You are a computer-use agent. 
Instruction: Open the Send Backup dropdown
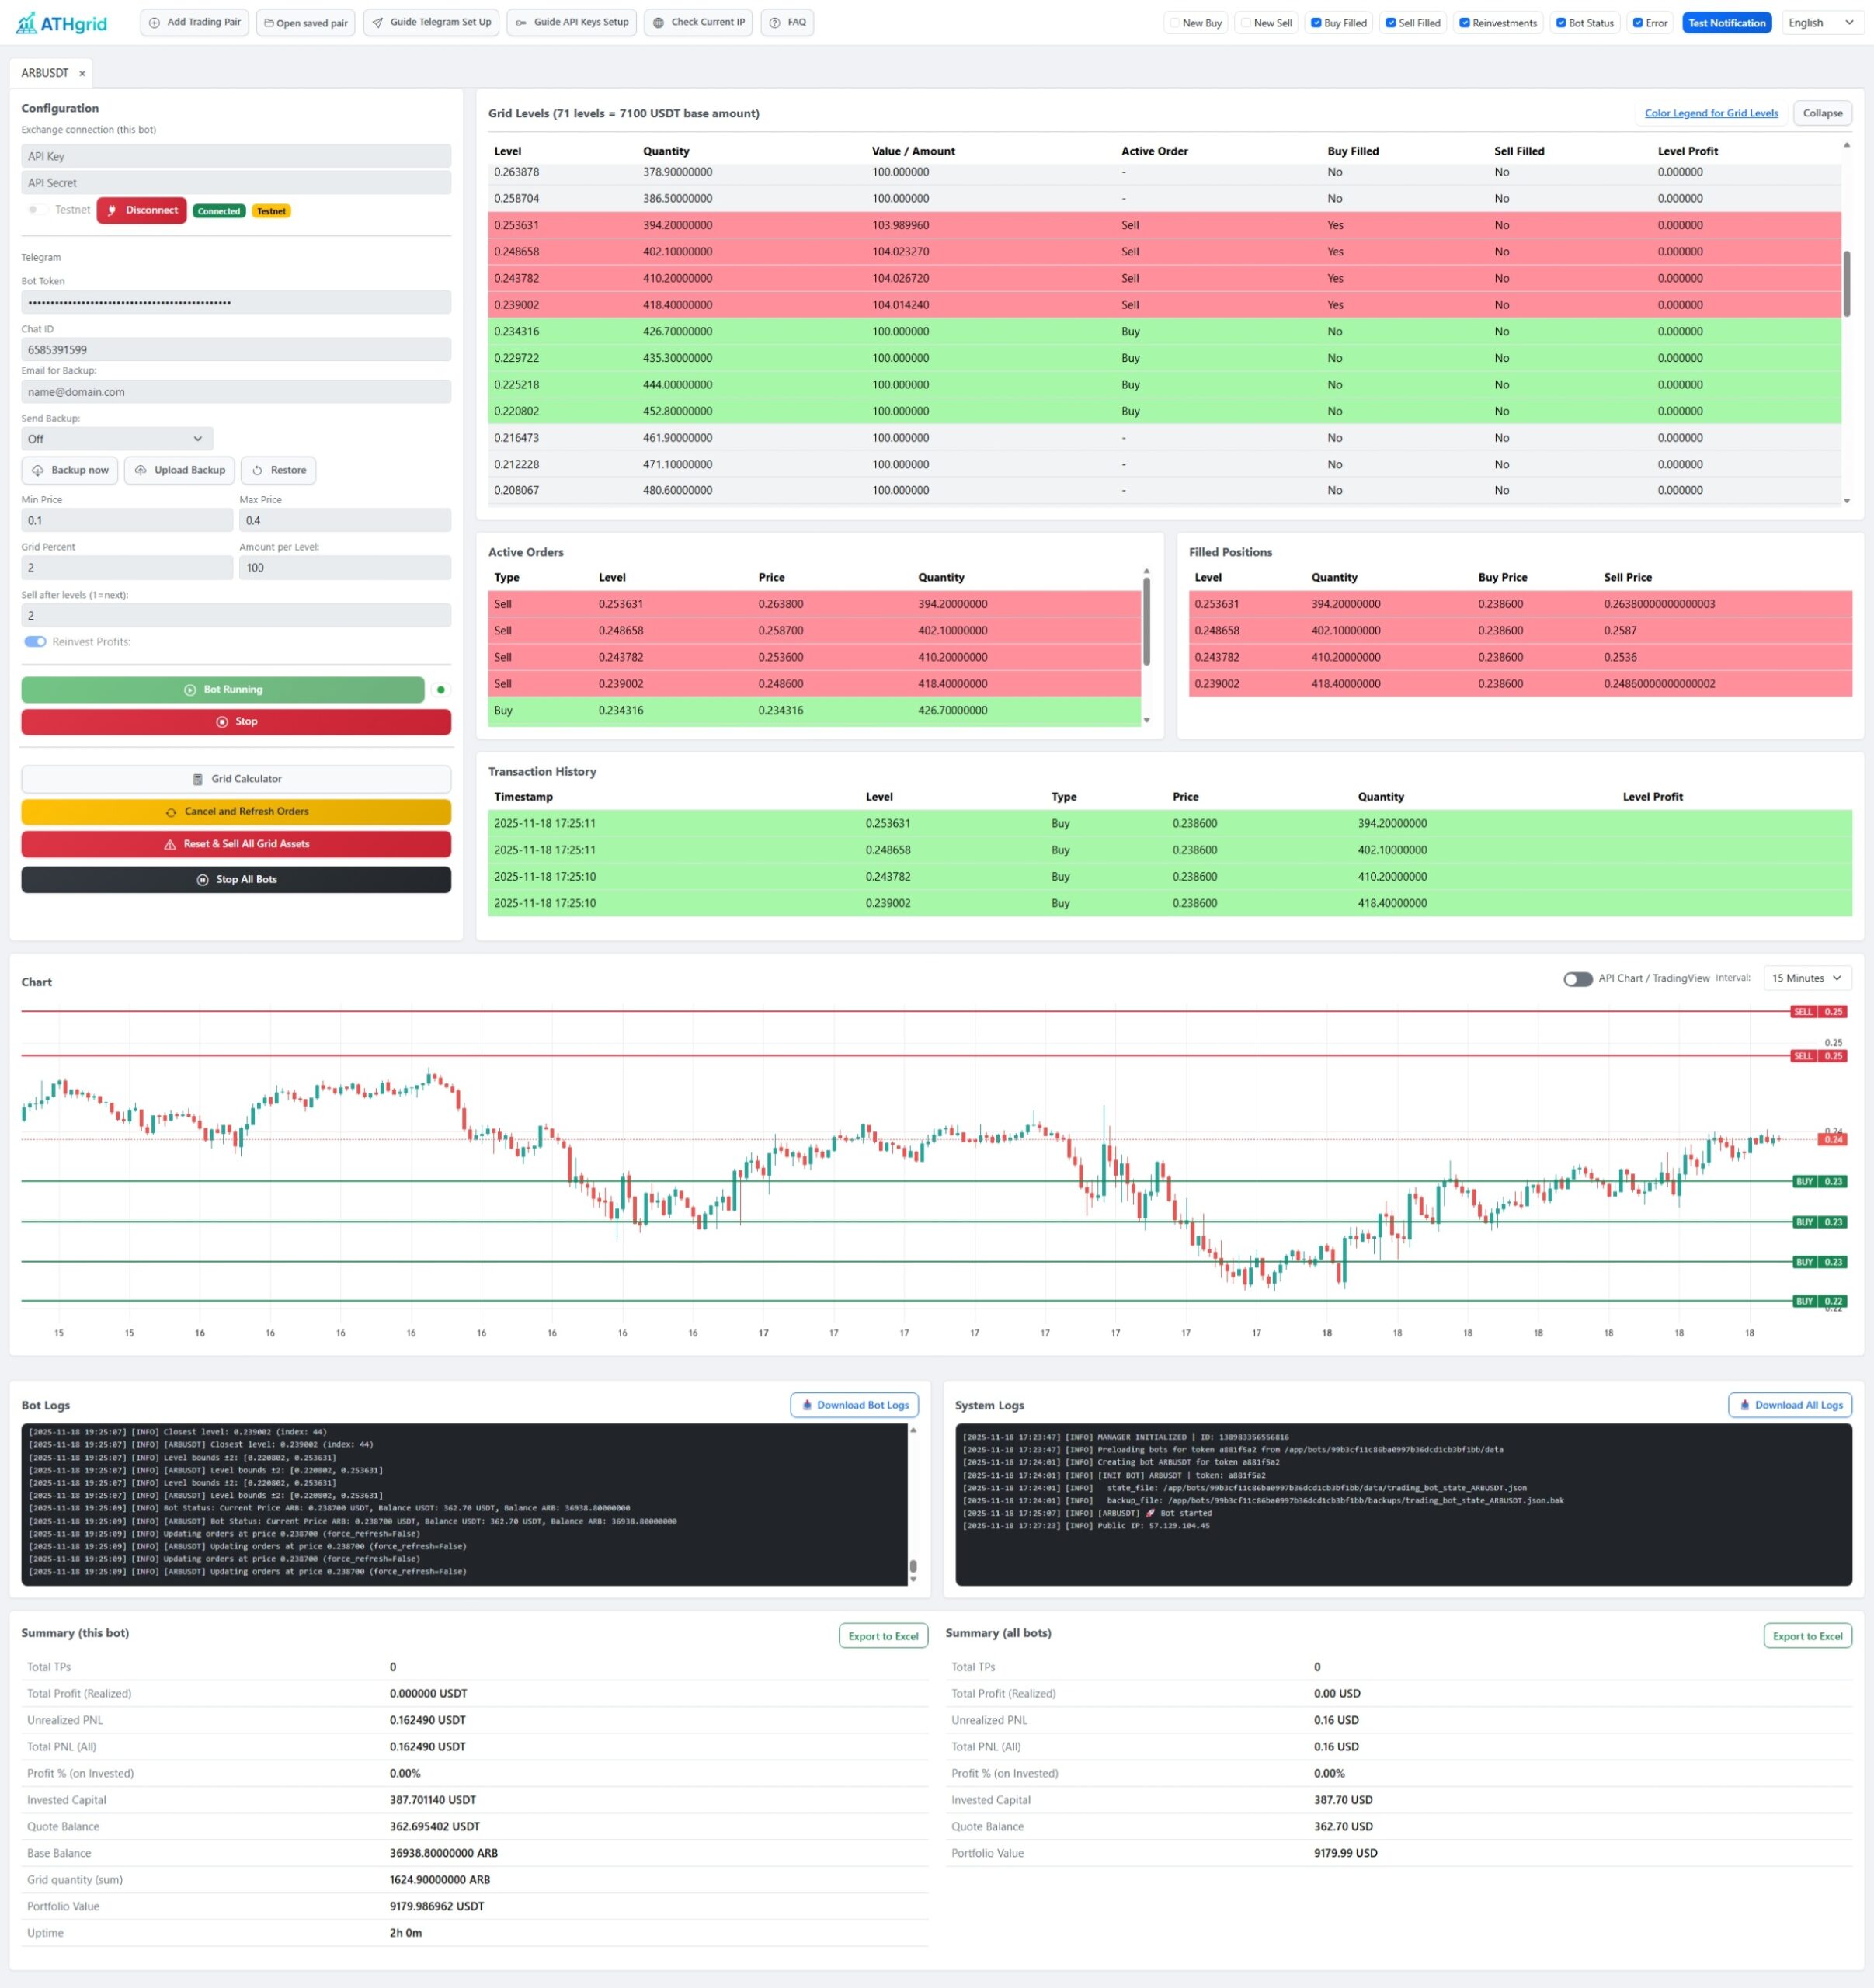116,439
